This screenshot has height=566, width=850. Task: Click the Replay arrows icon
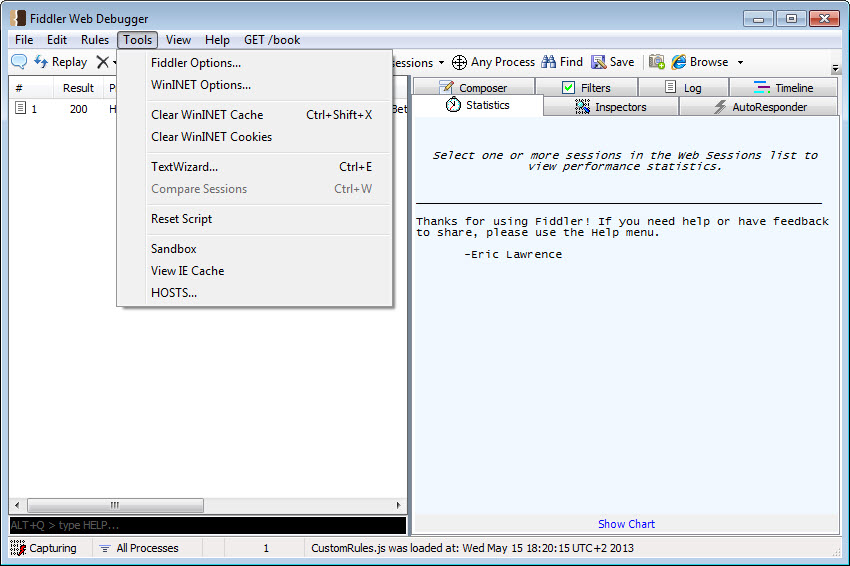pyautogui.click(x=41, y=62)
